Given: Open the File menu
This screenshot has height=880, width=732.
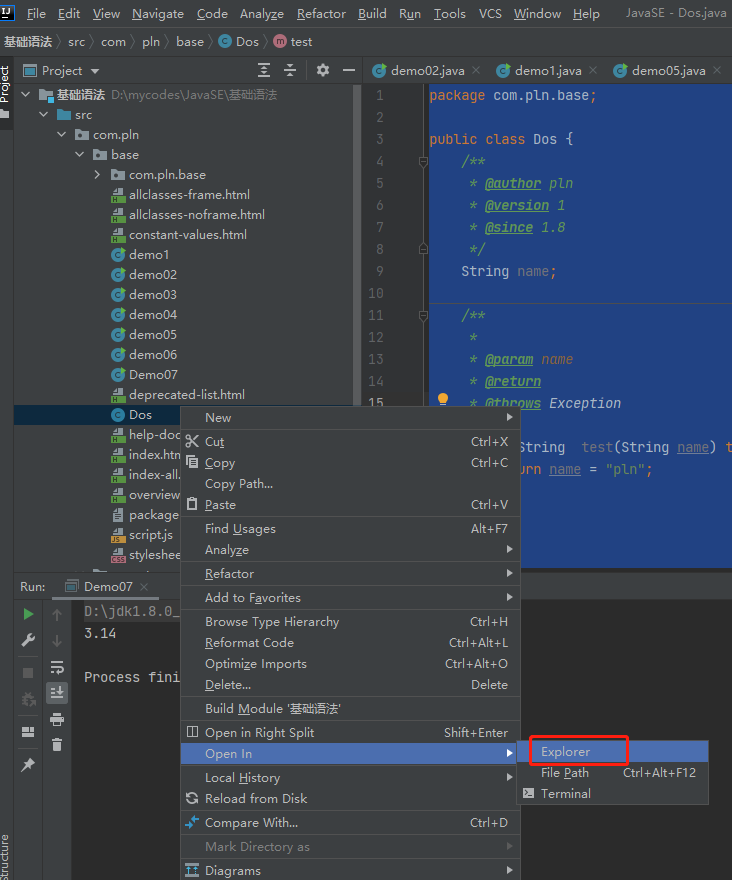Looking at the screenshot, I should pyautogui.click(x=36, y=13).
